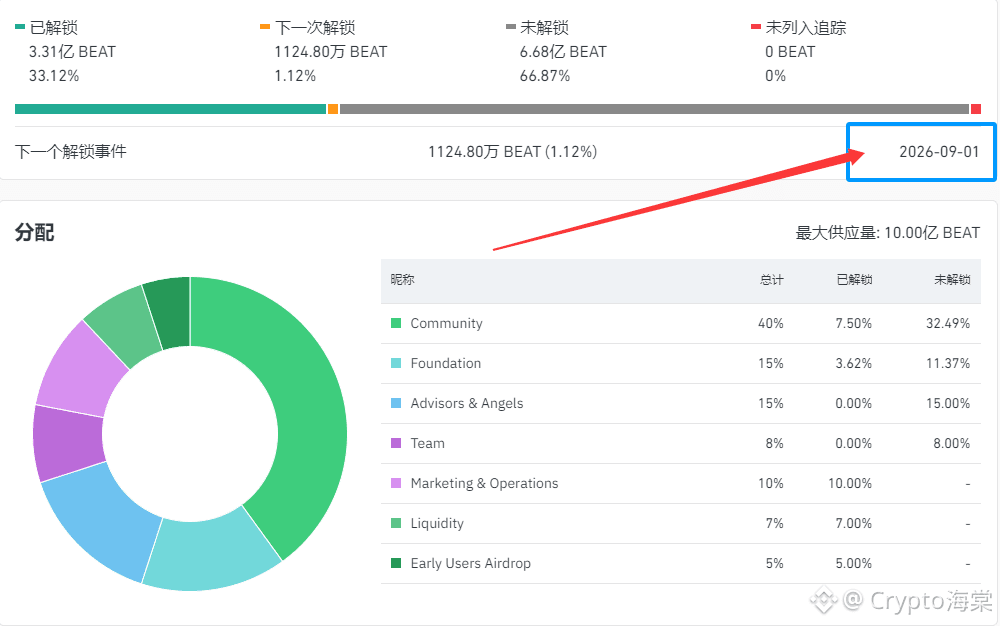Click the Community row name

[x=446, y=323]
